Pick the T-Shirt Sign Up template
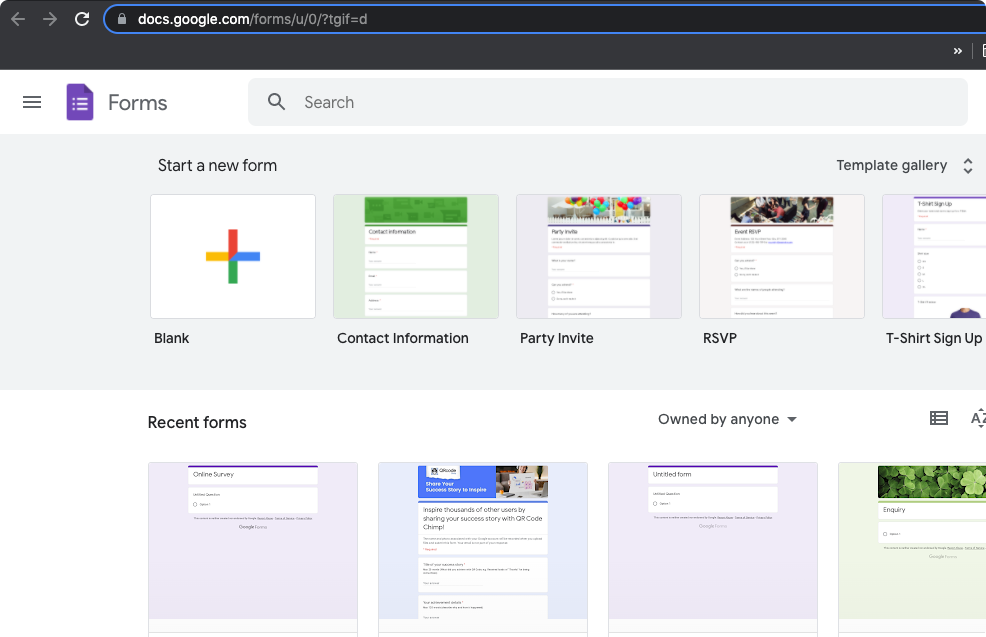The height and width of the screenshot is (637, 986). (x=933, y=257)
